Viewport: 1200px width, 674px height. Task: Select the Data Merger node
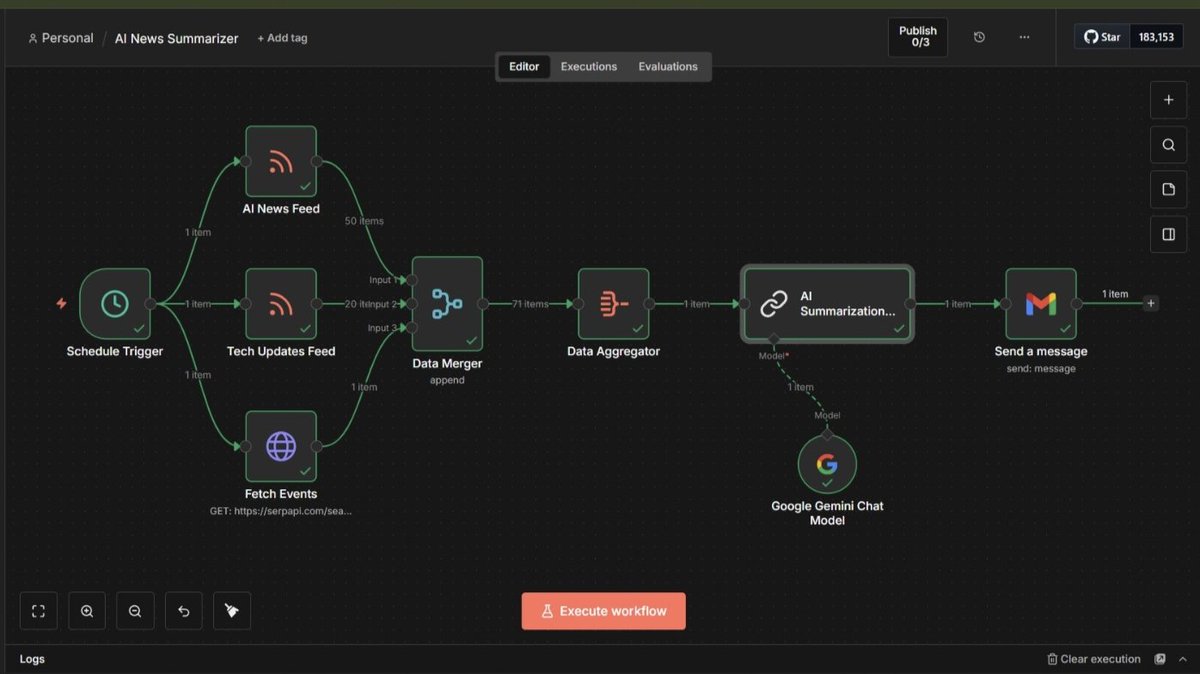[447, 304]
